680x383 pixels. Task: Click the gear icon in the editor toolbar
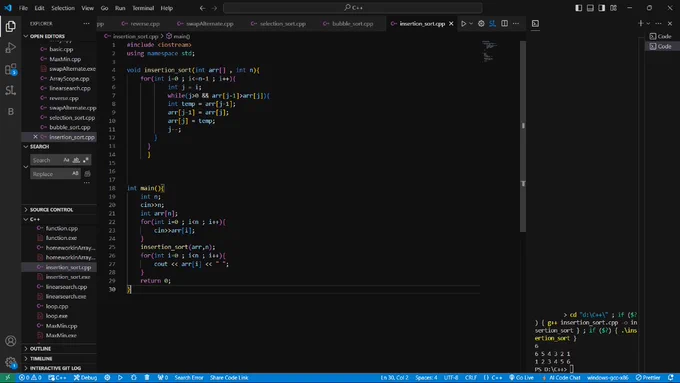coord(481,23)
